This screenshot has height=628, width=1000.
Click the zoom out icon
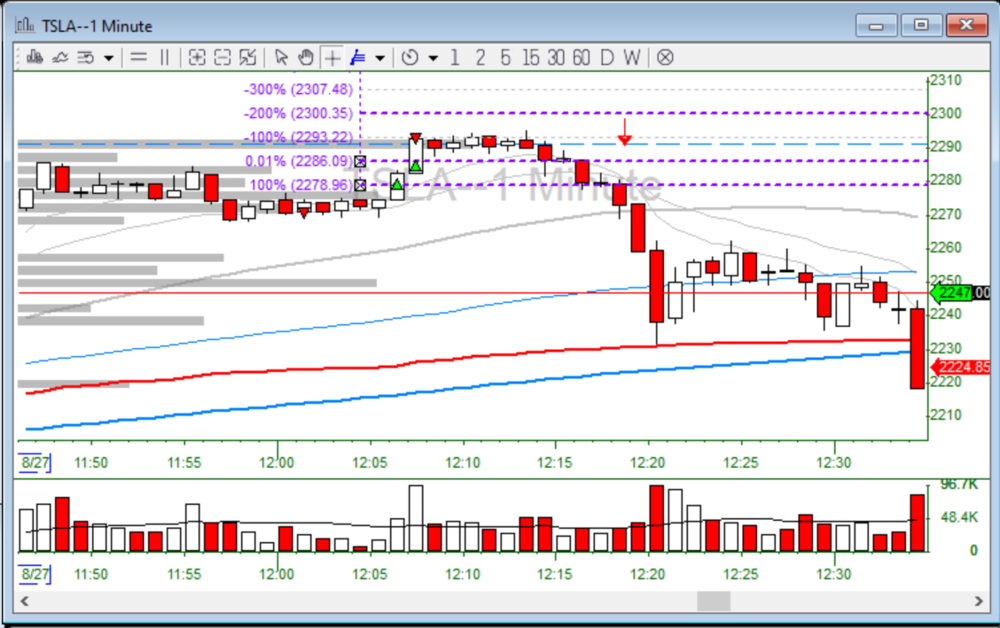point(222,57)
